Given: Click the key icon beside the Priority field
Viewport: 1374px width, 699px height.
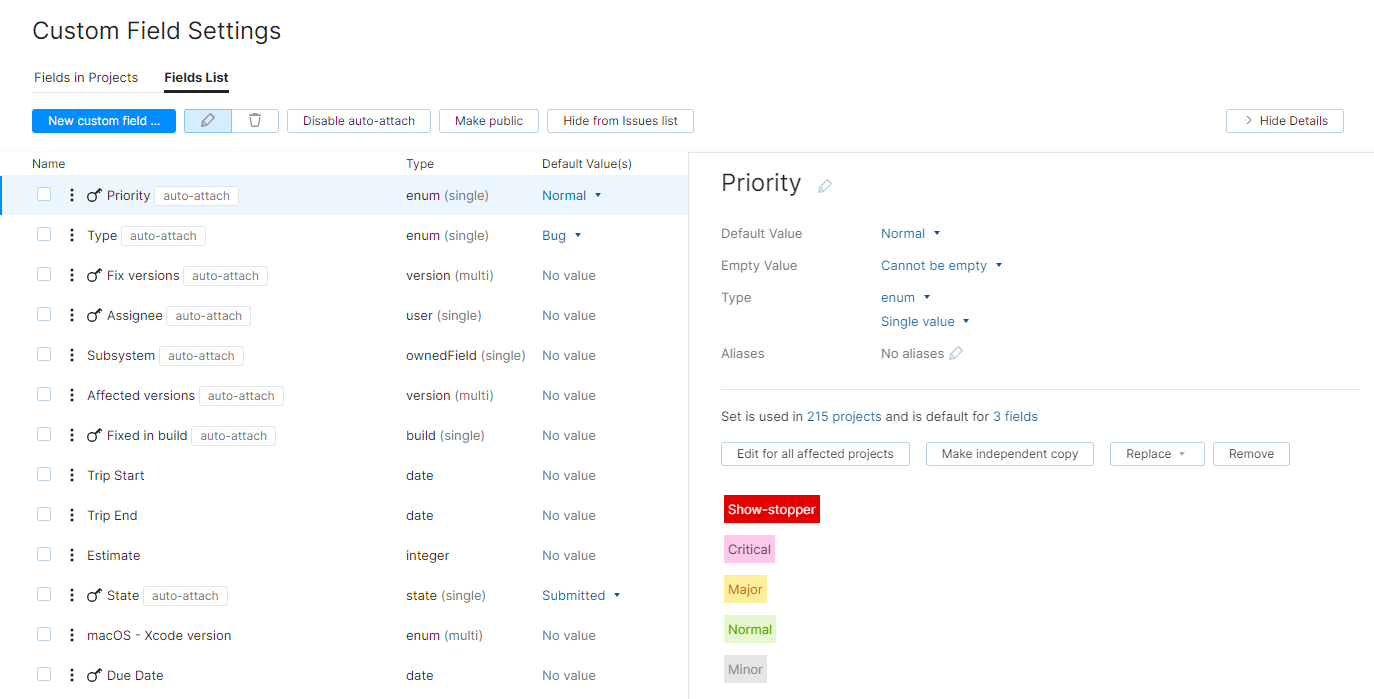Looking at the screenshot, I should pyautogui.click(x=94, y=194).
